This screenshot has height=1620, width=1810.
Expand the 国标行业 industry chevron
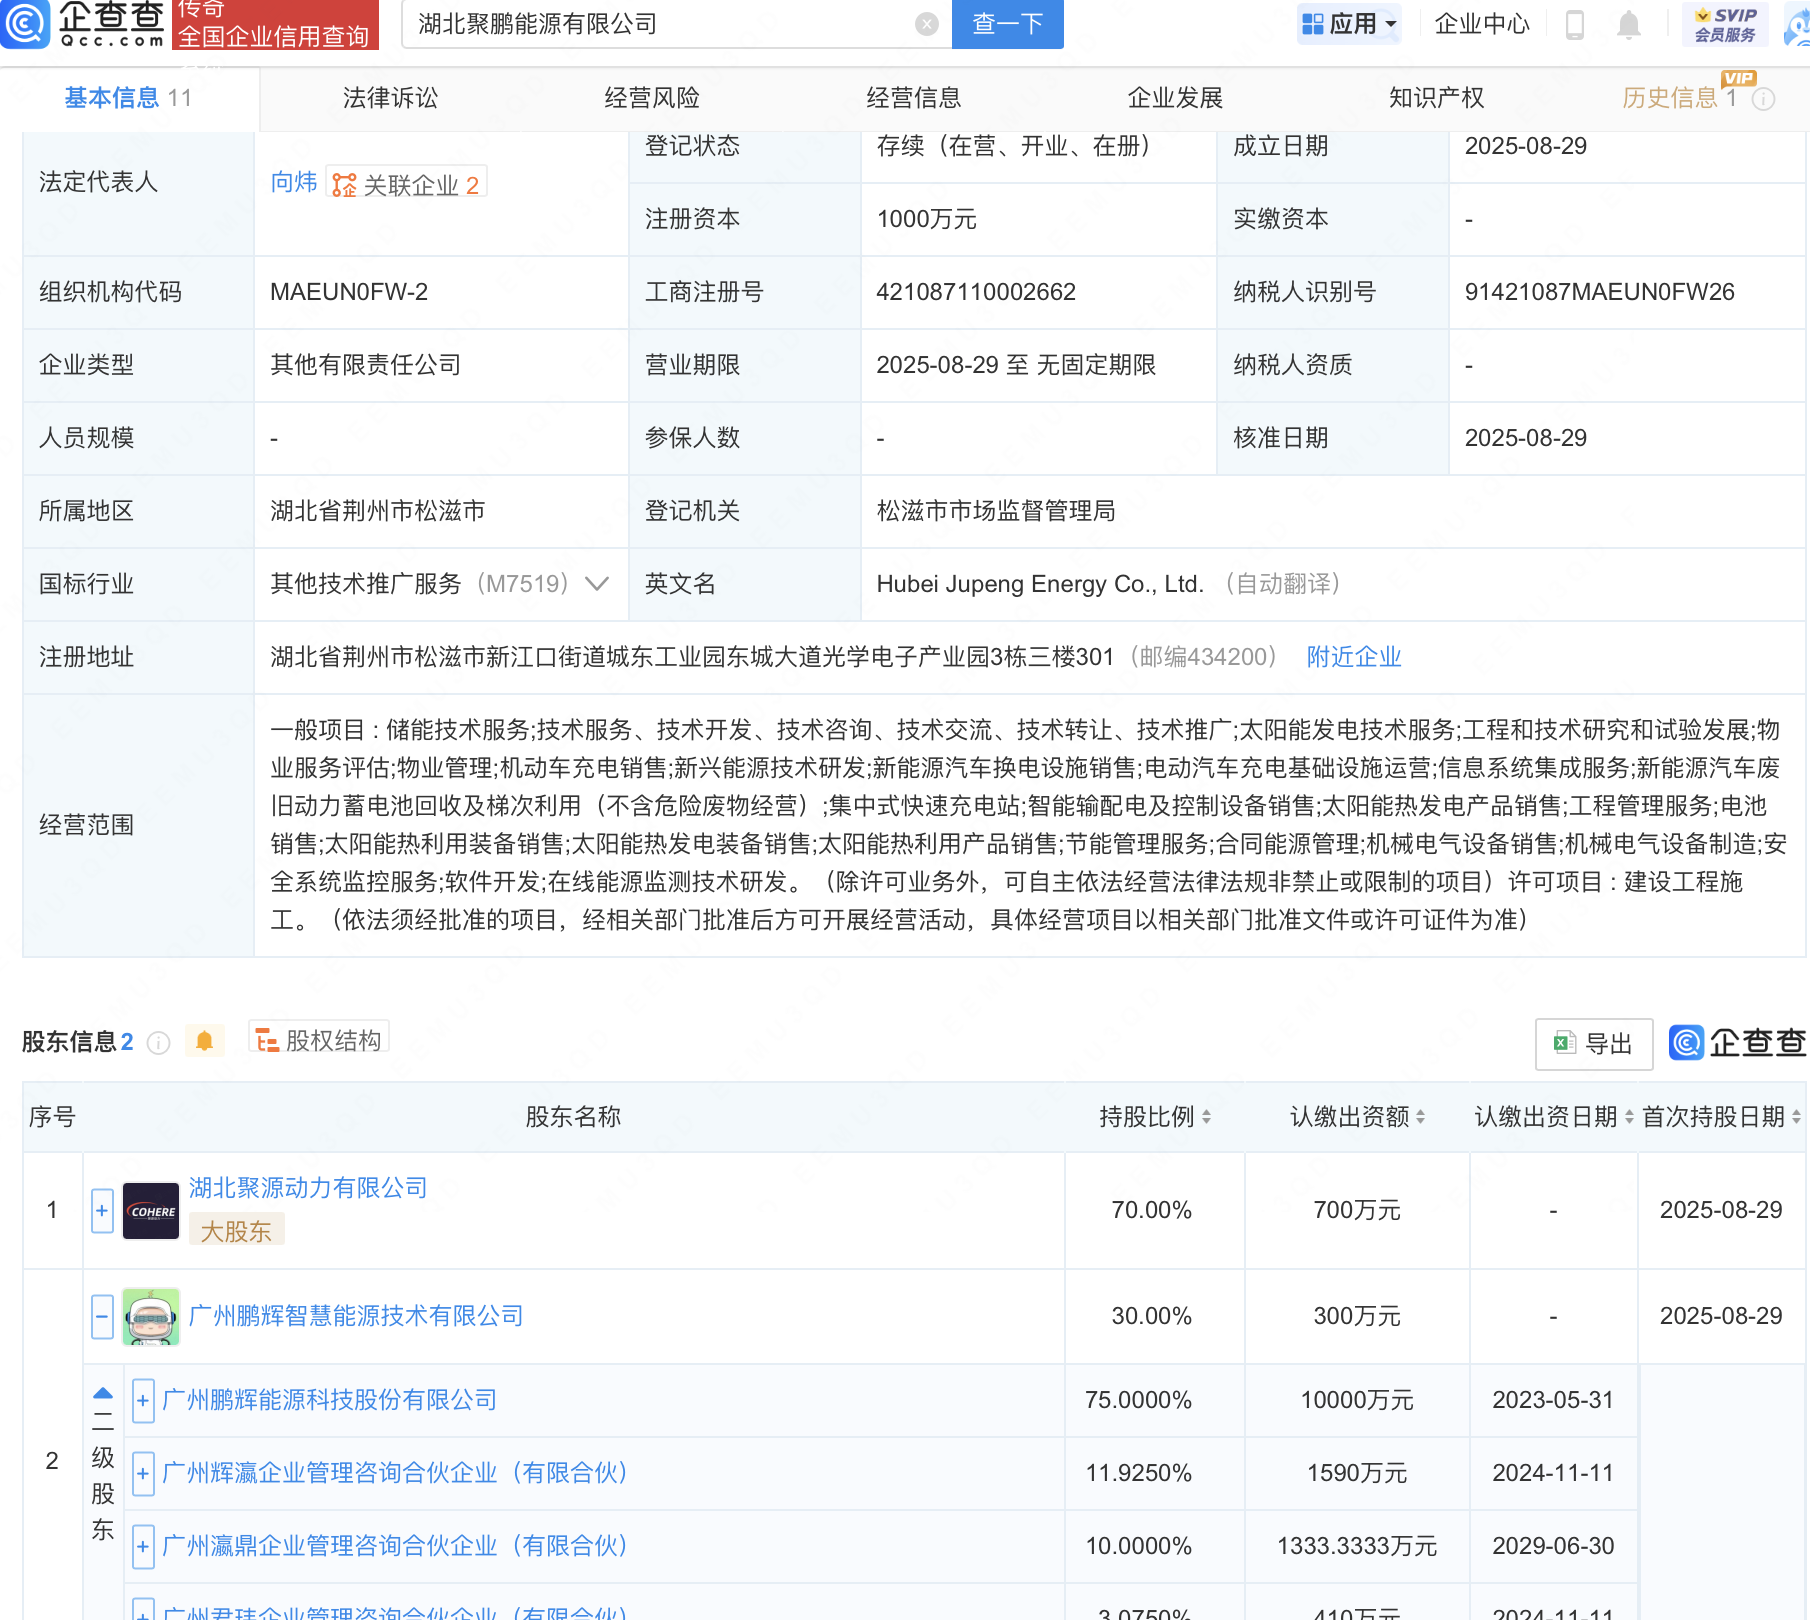click(x=597, y=584)
